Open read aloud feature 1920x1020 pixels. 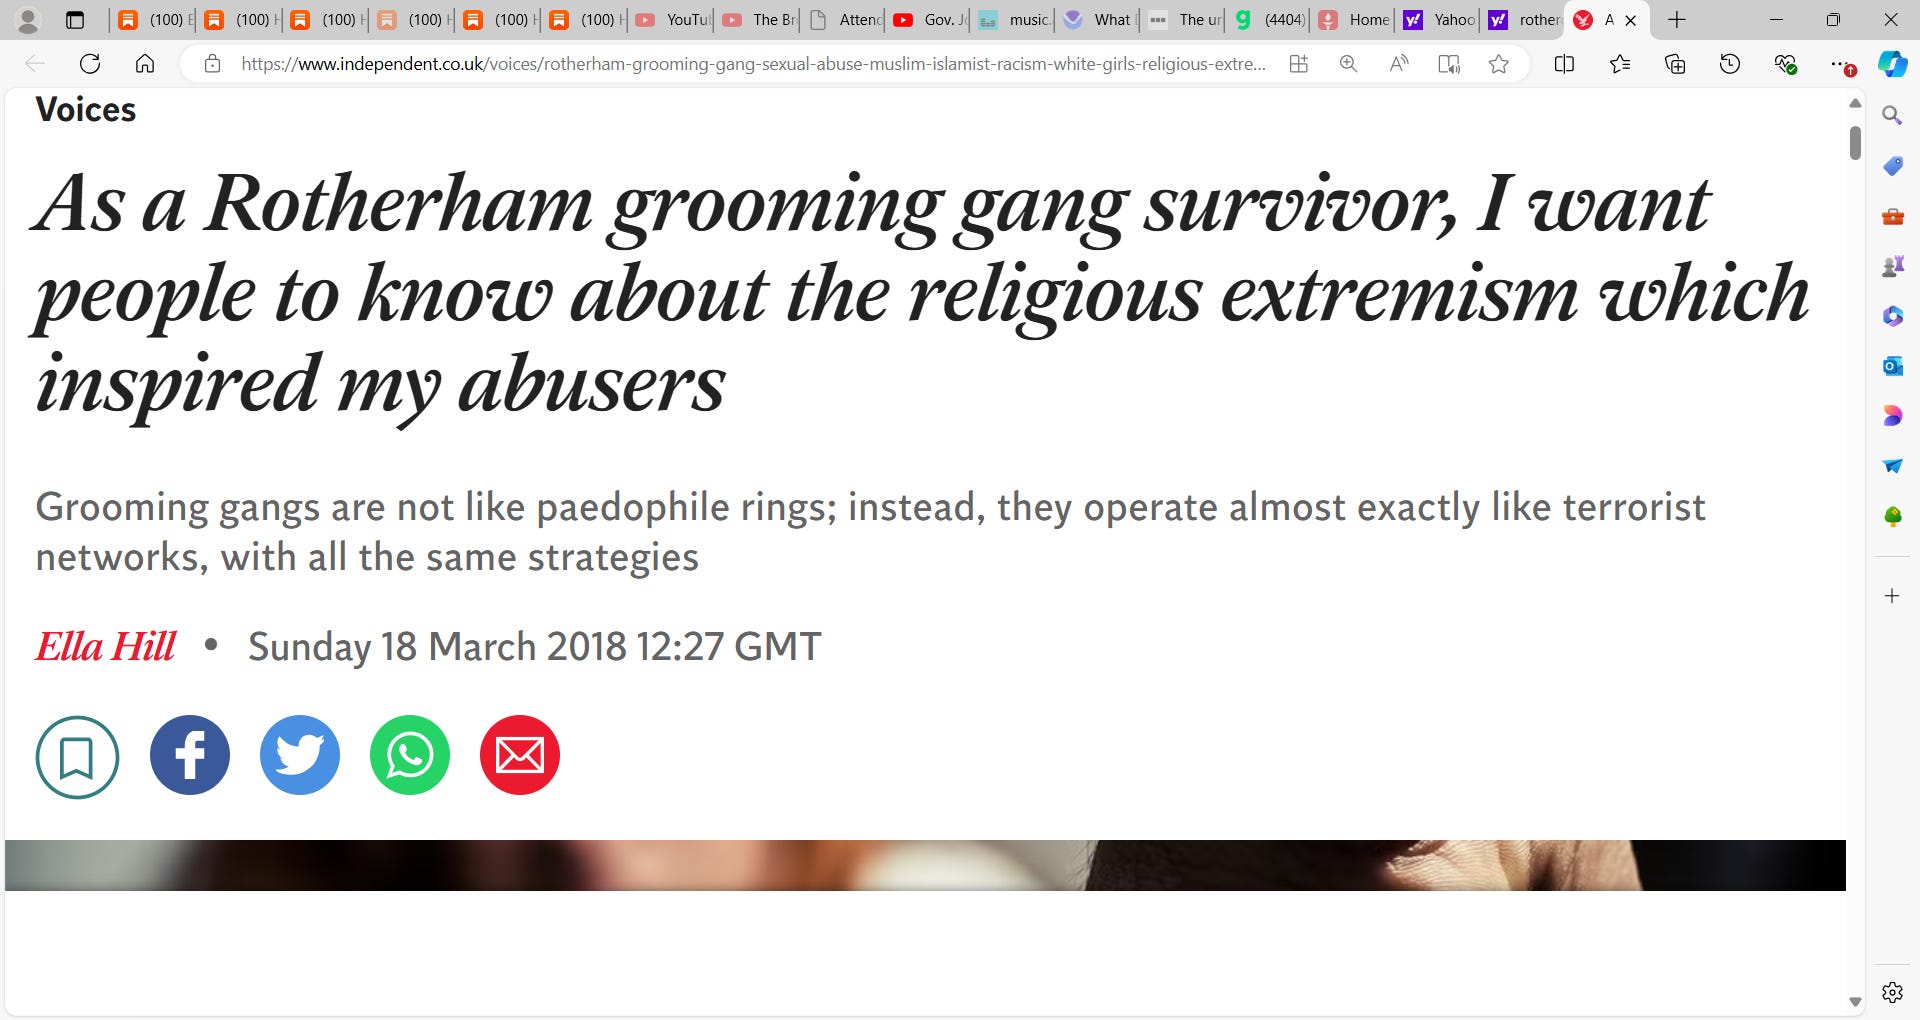(x=1399, y=64)
